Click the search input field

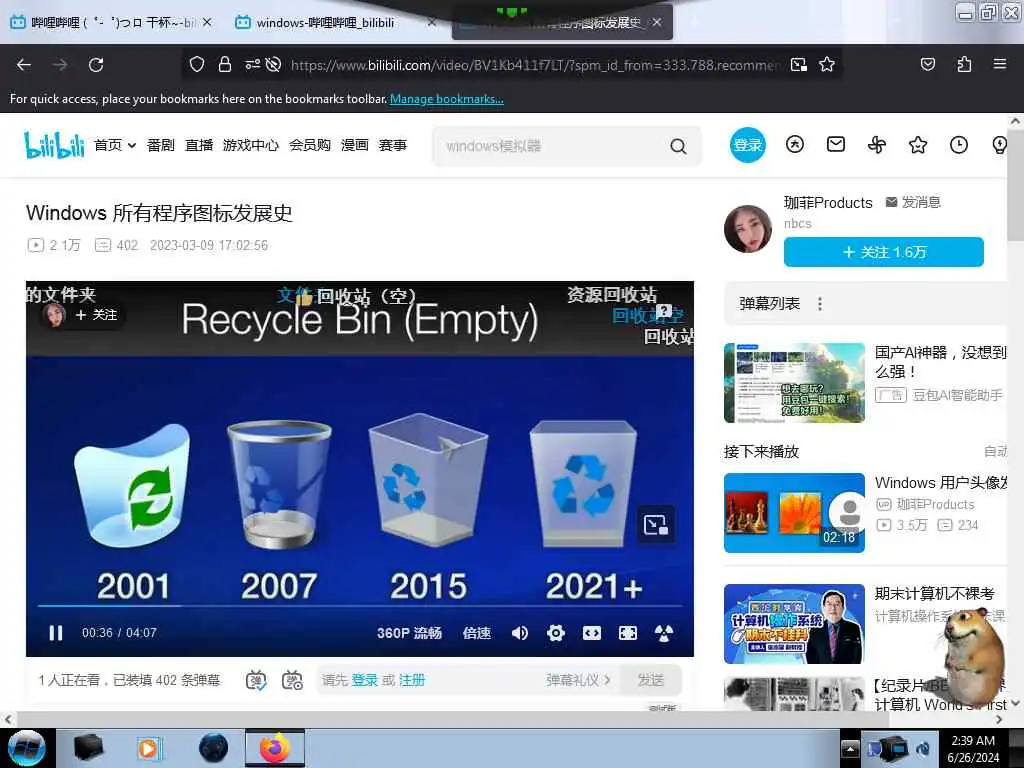click(552, 146)
